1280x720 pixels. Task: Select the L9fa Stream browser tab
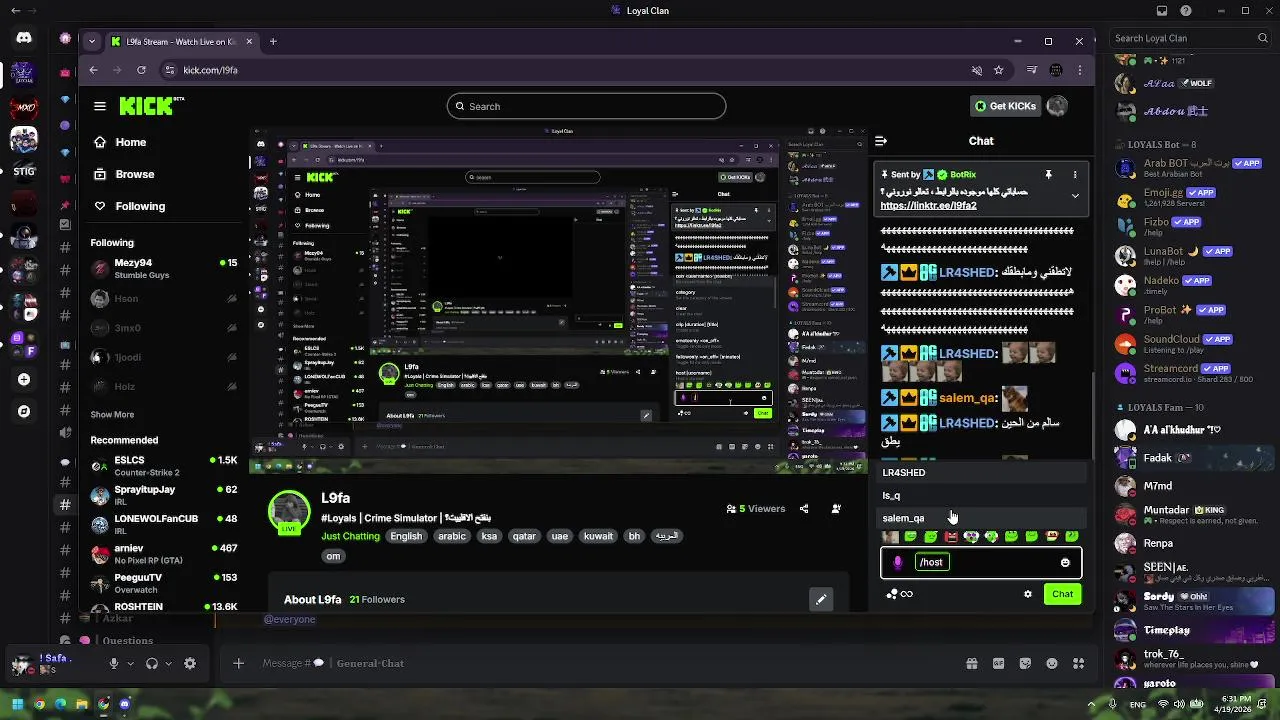point(180,41)
